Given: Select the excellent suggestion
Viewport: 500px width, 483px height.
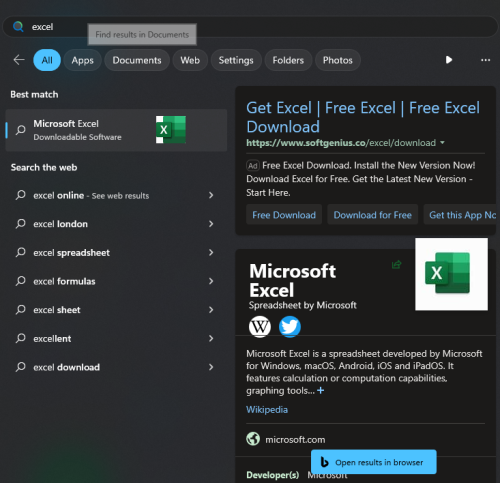Looking at the screenshot, I should (x=116, y=339).
